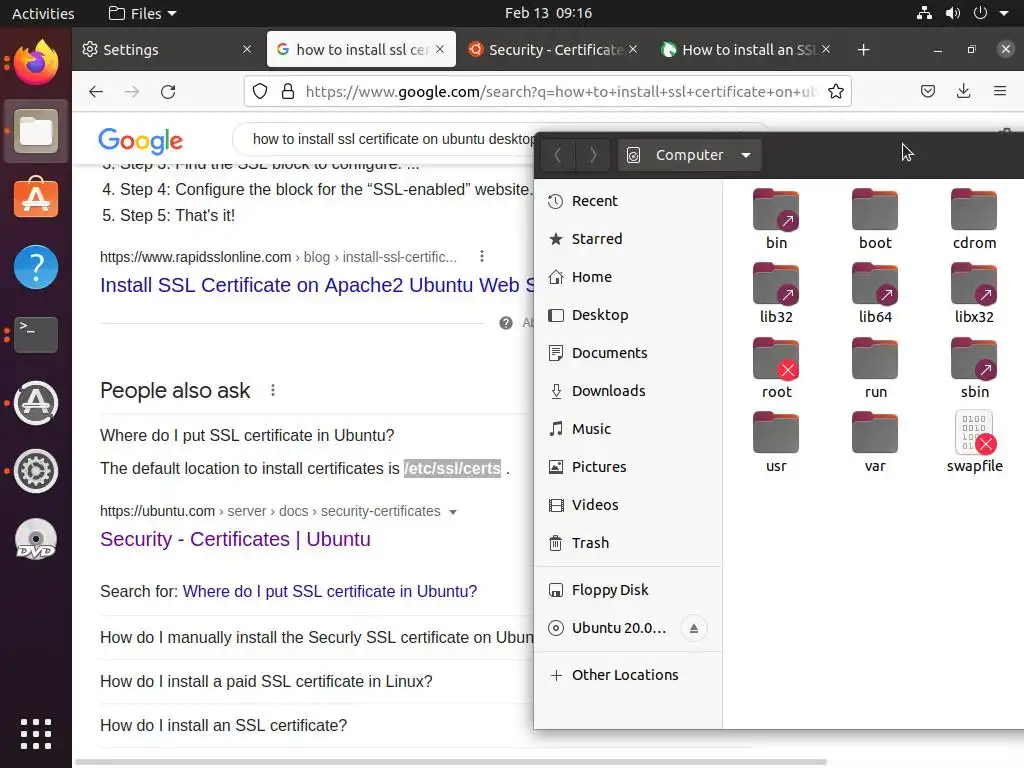Open the var folder
Image resolution: width=1024 pixels, height=768 pixels.
coord(875,442)
